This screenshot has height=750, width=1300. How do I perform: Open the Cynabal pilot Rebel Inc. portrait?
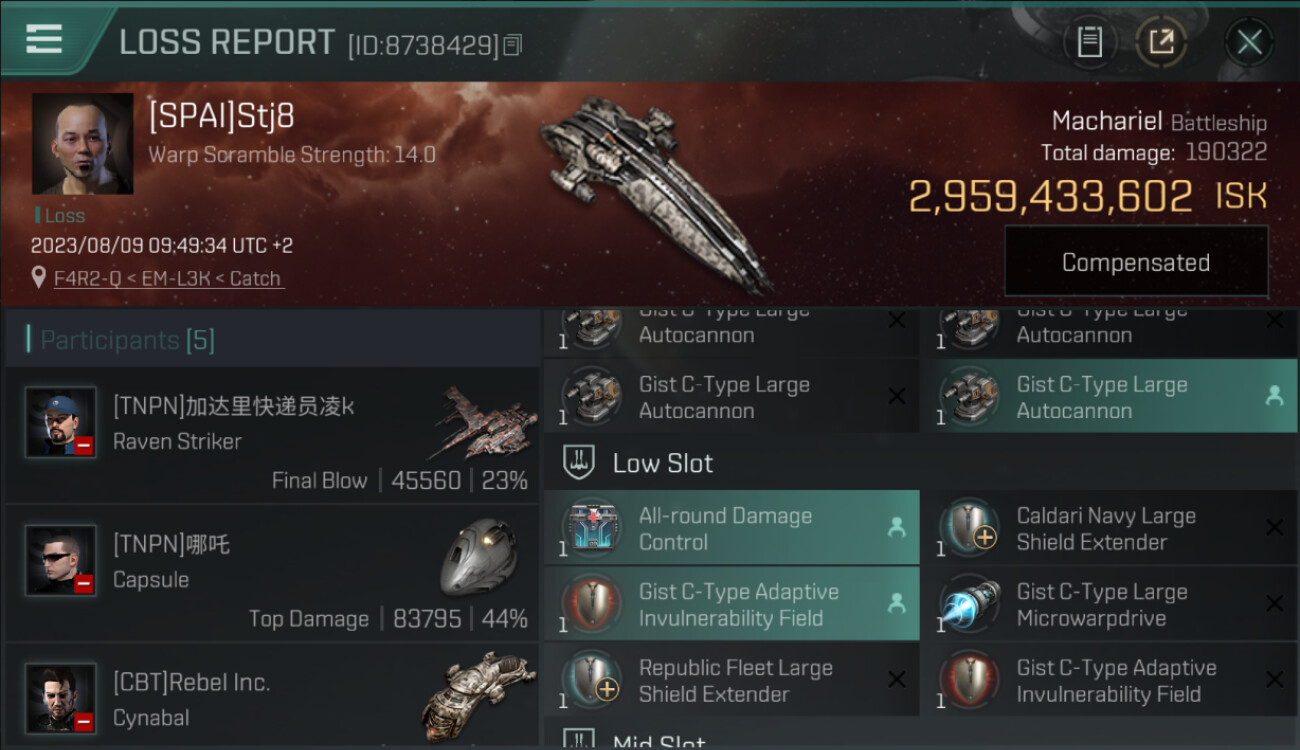click(61, 697)
